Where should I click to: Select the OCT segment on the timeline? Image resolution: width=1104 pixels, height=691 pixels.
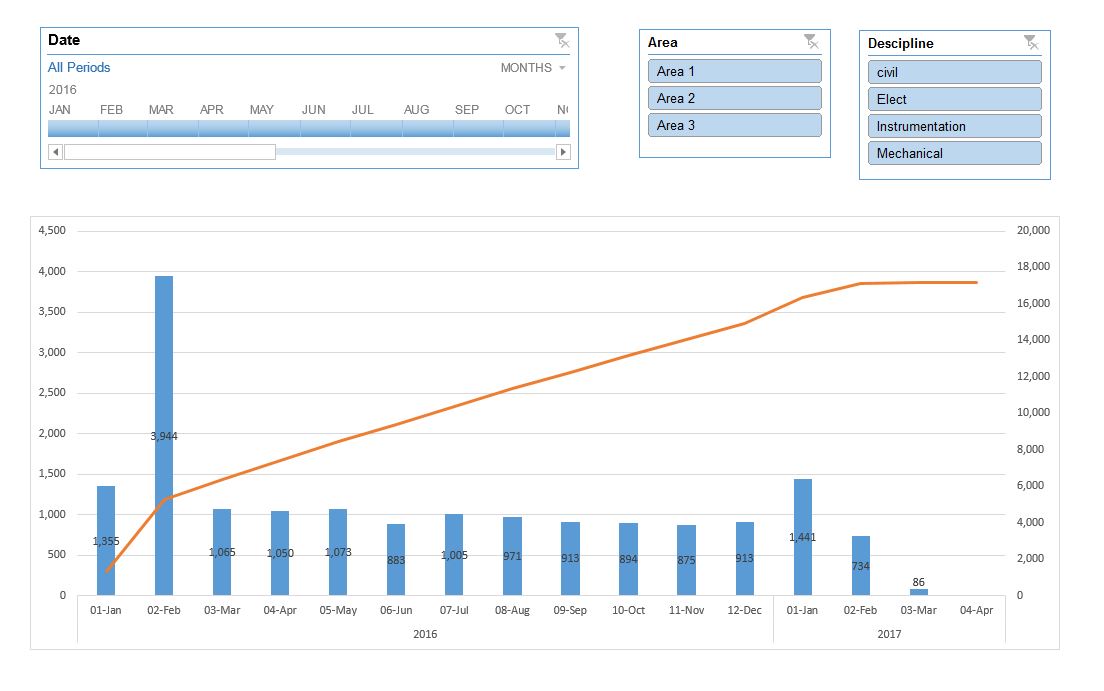530,128
